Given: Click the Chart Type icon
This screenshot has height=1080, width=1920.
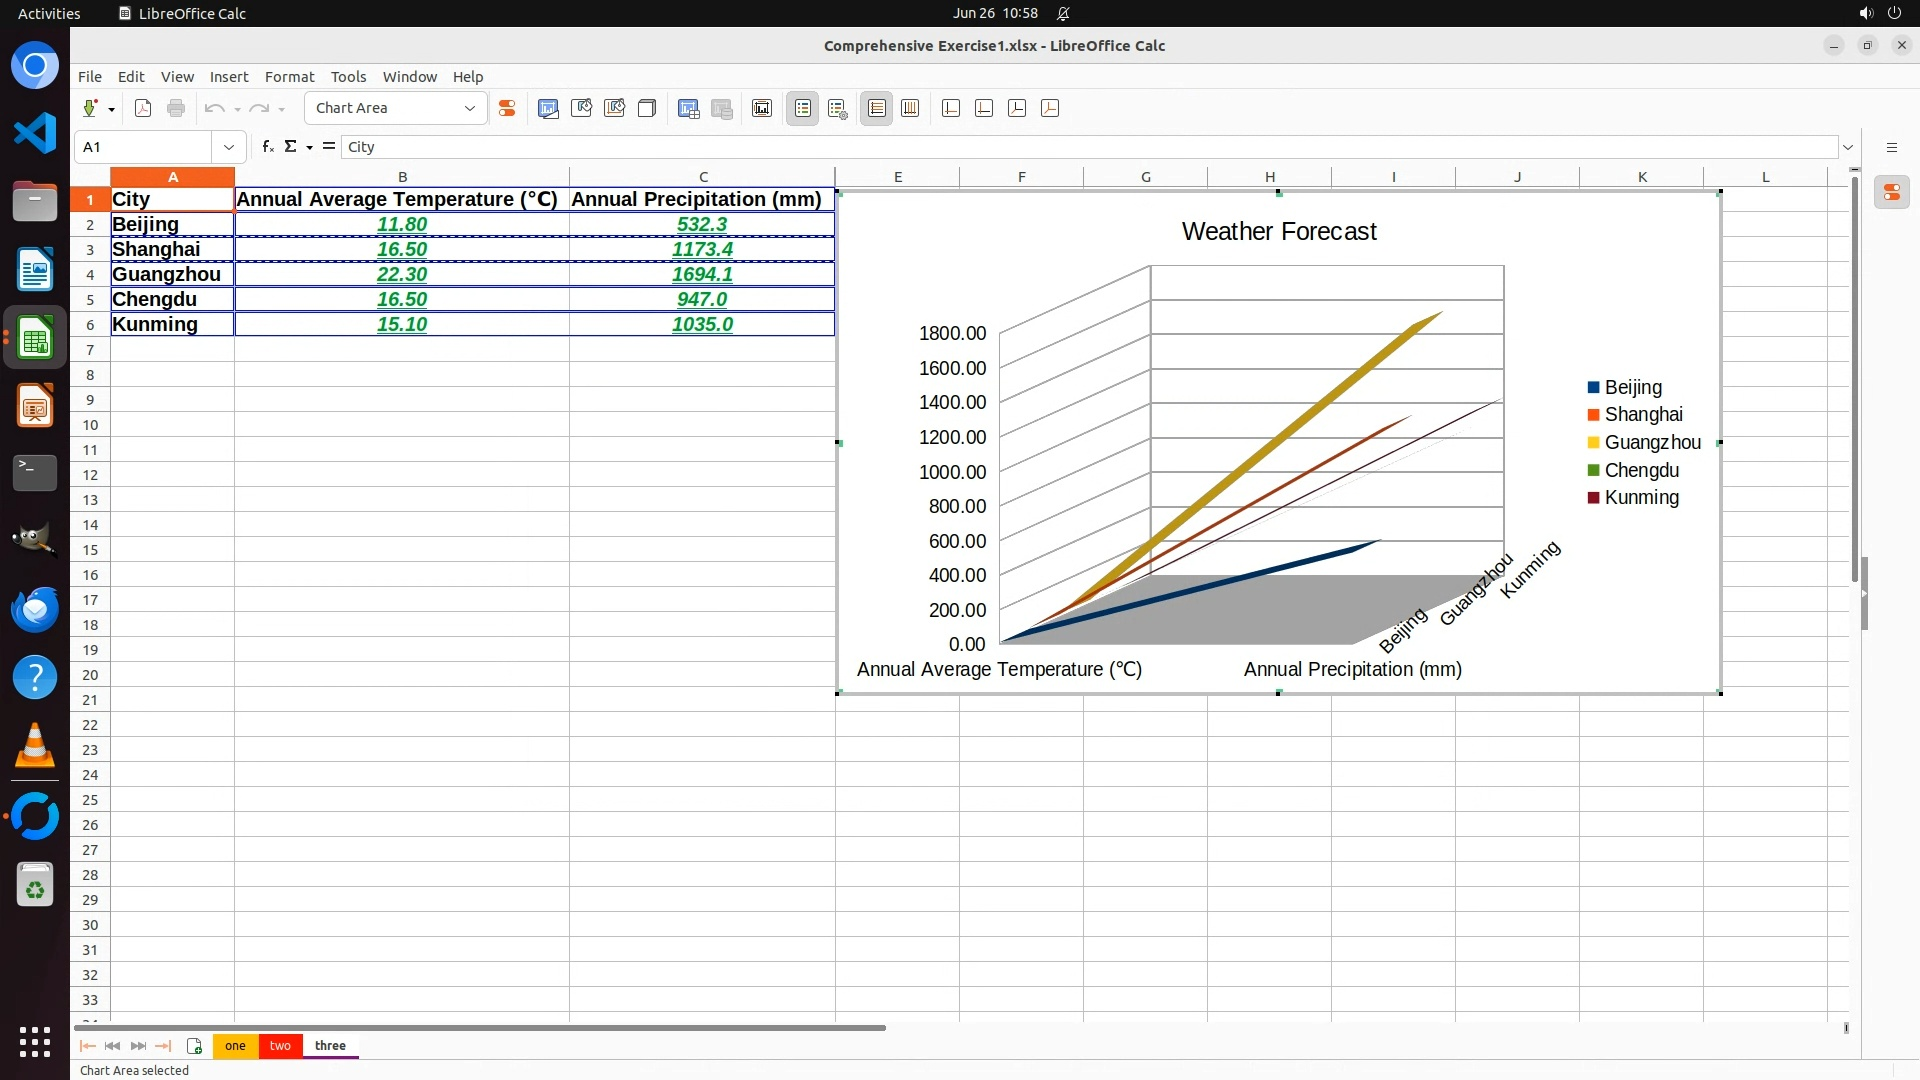Looking at the screenshot, I should coord(548,108).
